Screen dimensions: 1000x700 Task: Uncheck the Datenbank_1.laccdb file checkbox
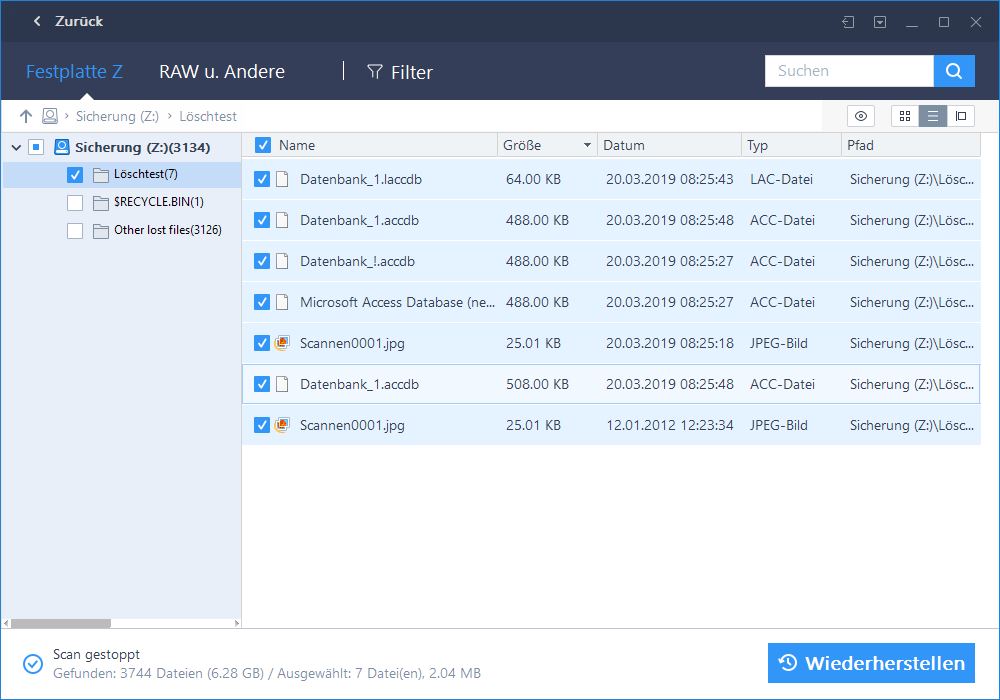click(x=262, y=179)
